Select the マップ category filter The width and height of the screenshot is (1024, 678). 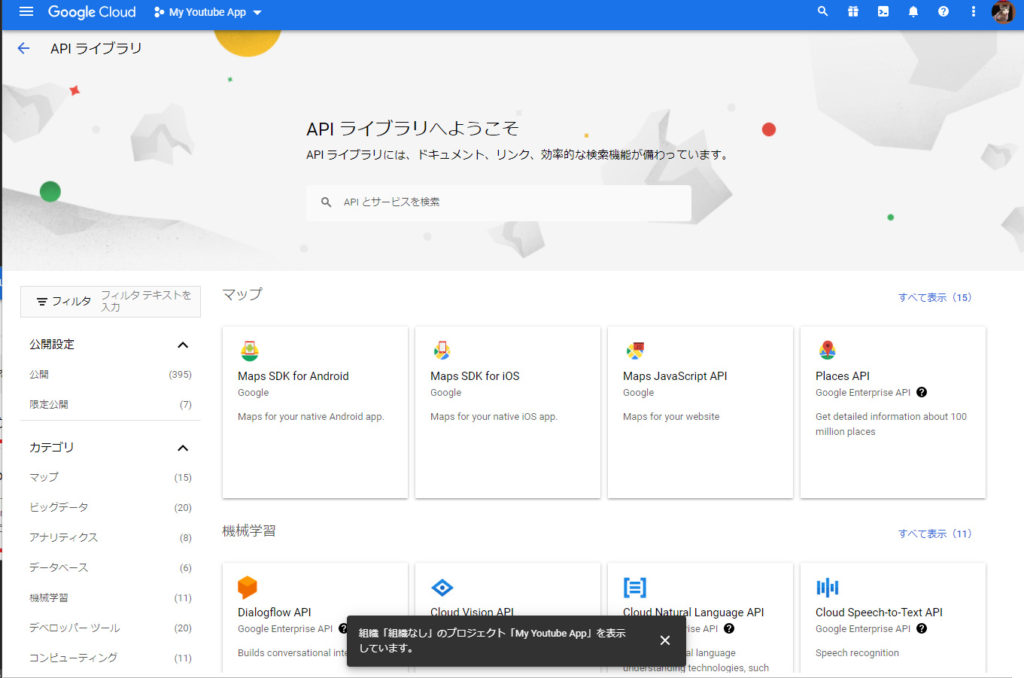[110, 477]
